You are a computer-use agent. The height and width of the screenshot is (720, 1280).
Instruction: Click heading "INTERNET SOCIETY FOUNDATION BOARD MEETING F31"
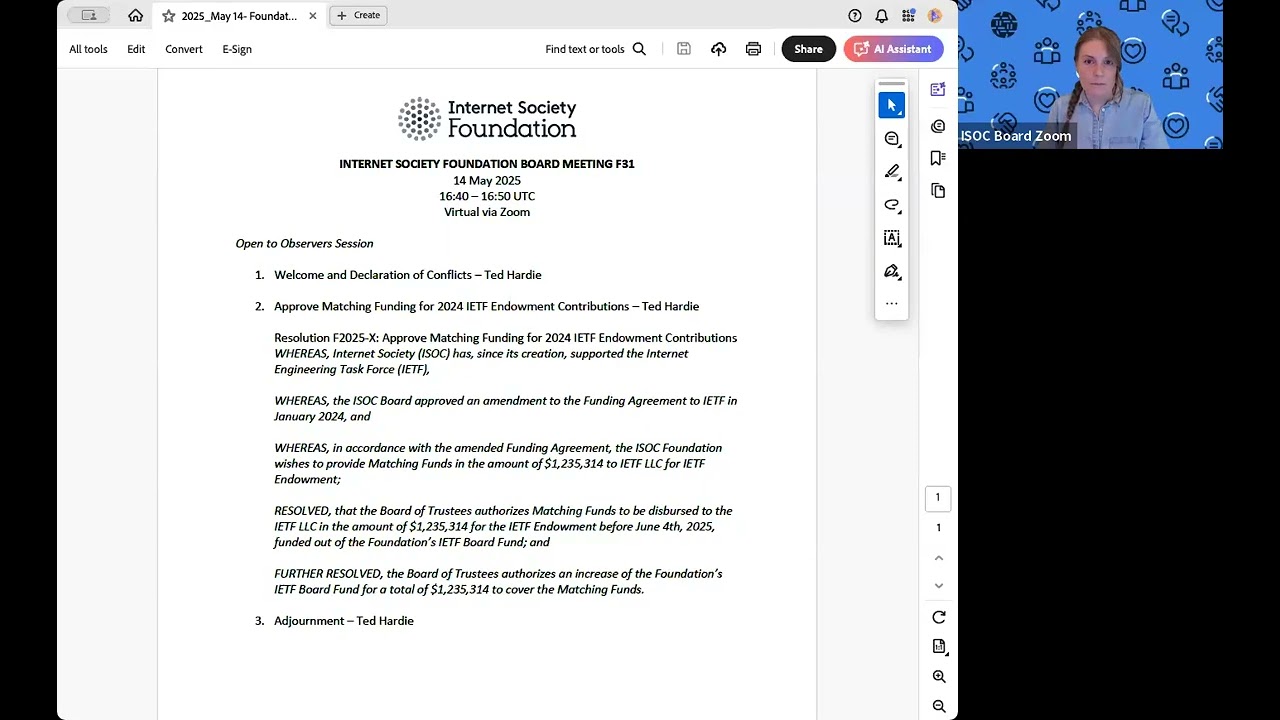[x=487, y=164]
